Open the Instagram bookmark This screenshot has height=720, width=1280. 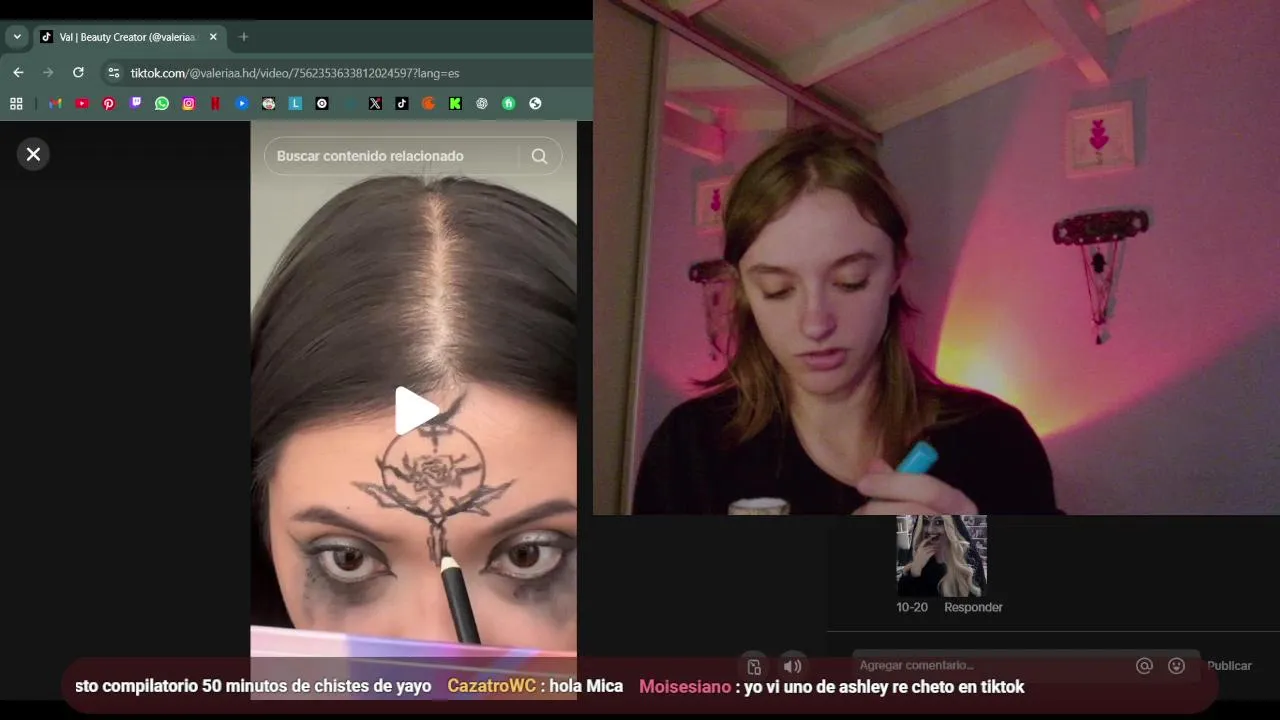coord(189,103)
